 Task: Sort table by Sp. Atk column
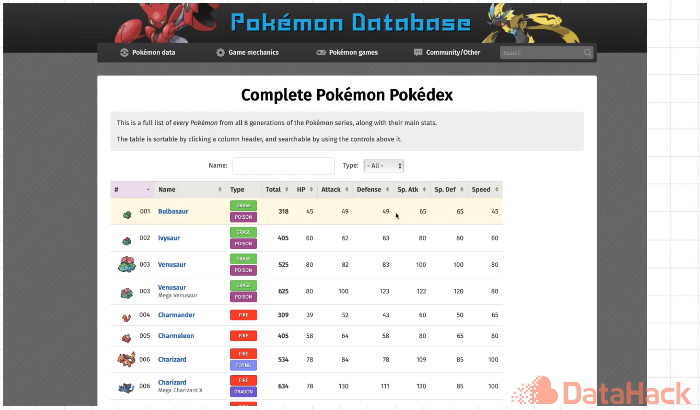coord(412,190)
